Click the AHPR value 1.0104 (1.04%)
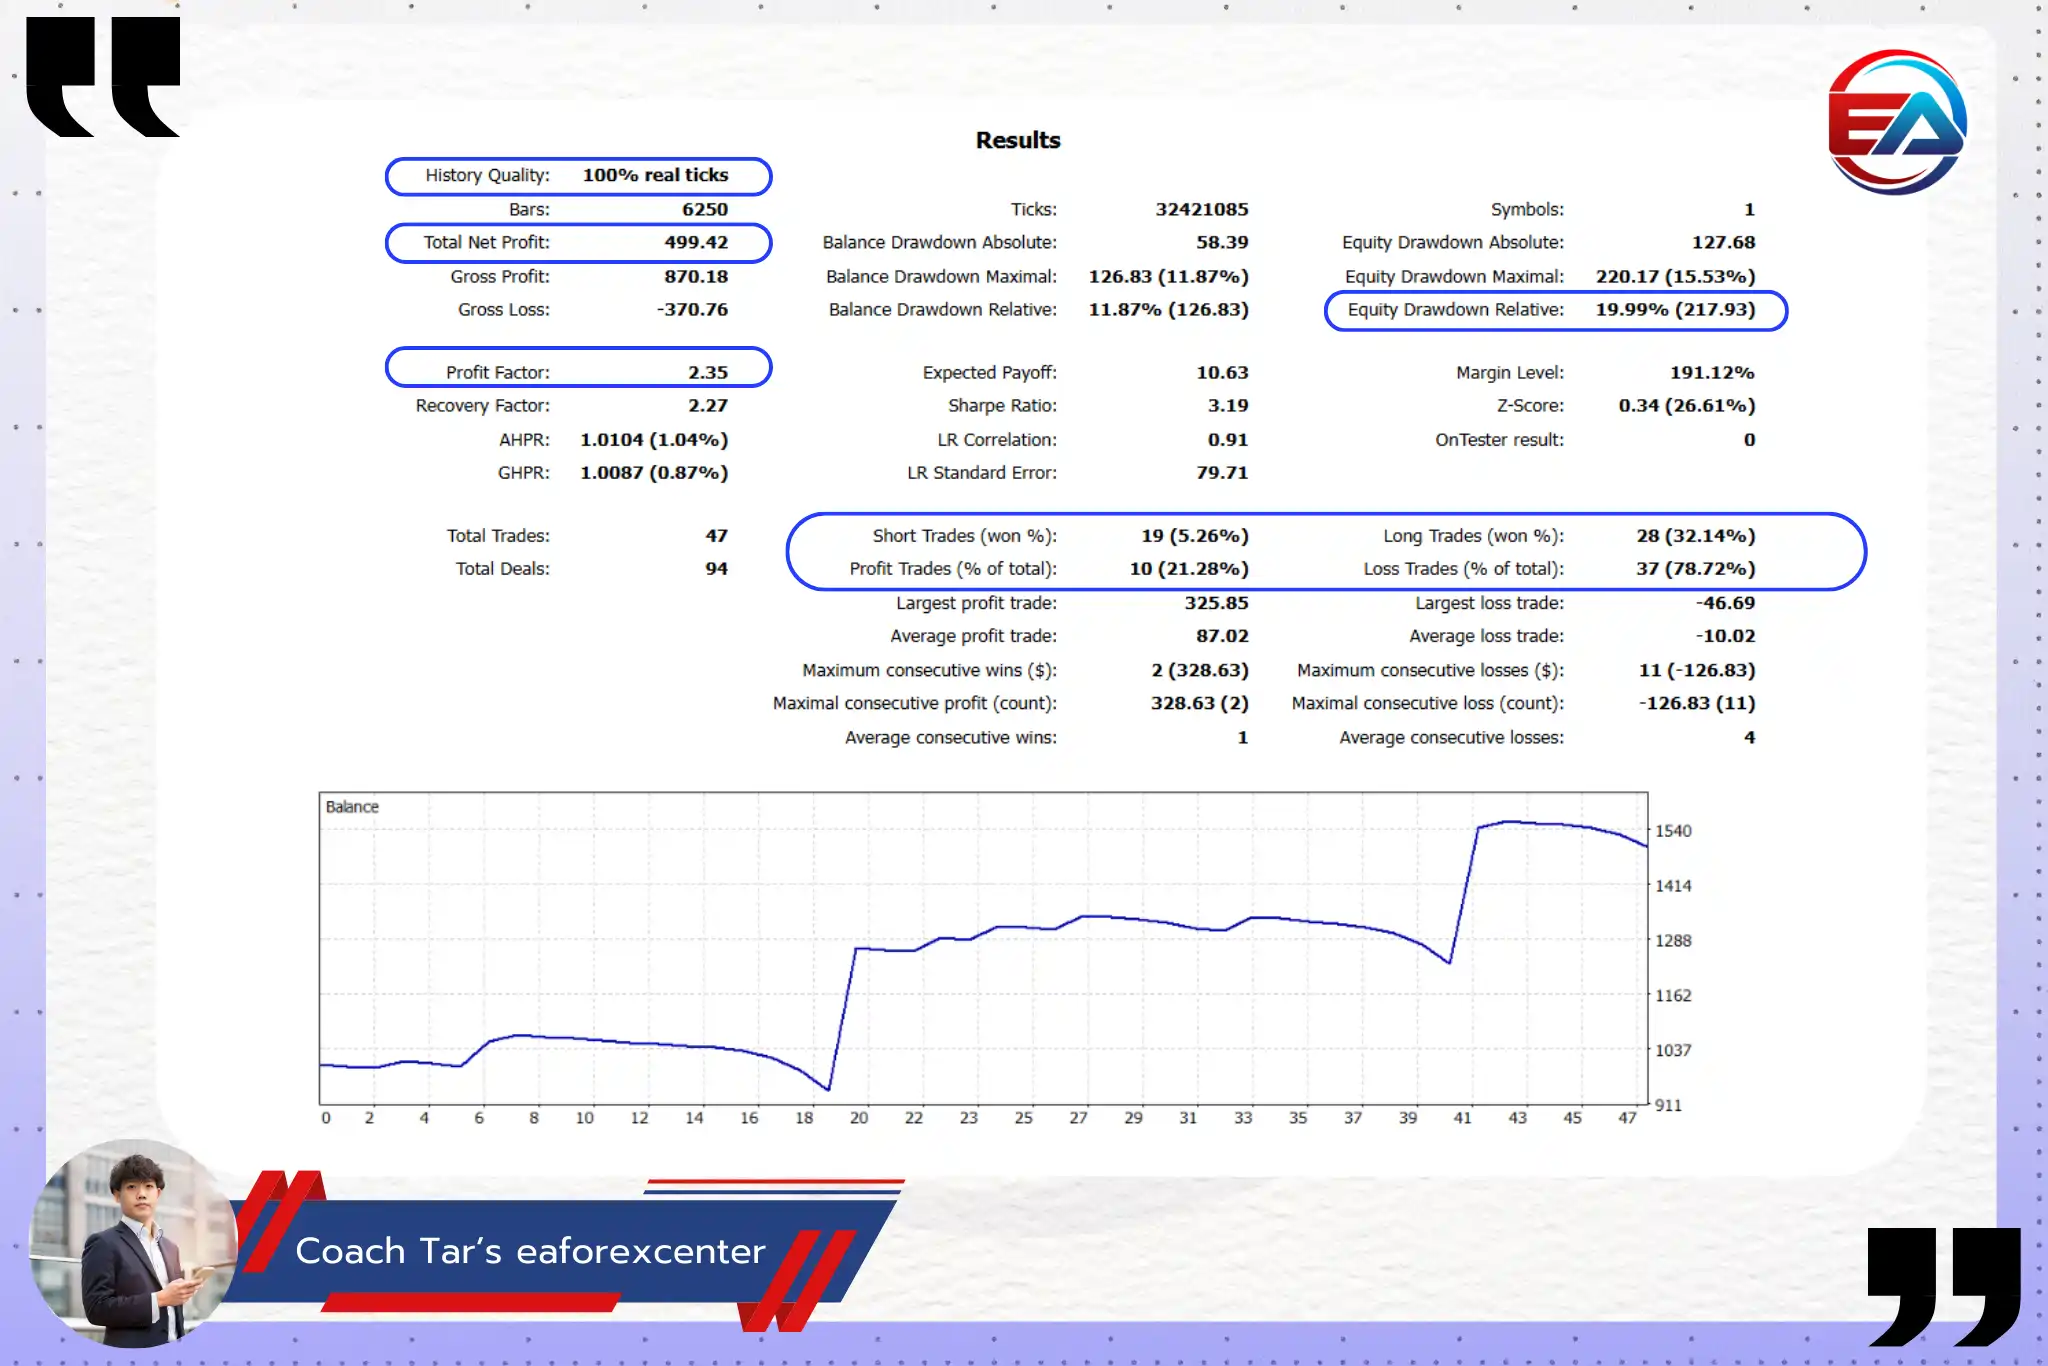The height and width of the screenshot is (1366, 2048). tap(654, 439)
